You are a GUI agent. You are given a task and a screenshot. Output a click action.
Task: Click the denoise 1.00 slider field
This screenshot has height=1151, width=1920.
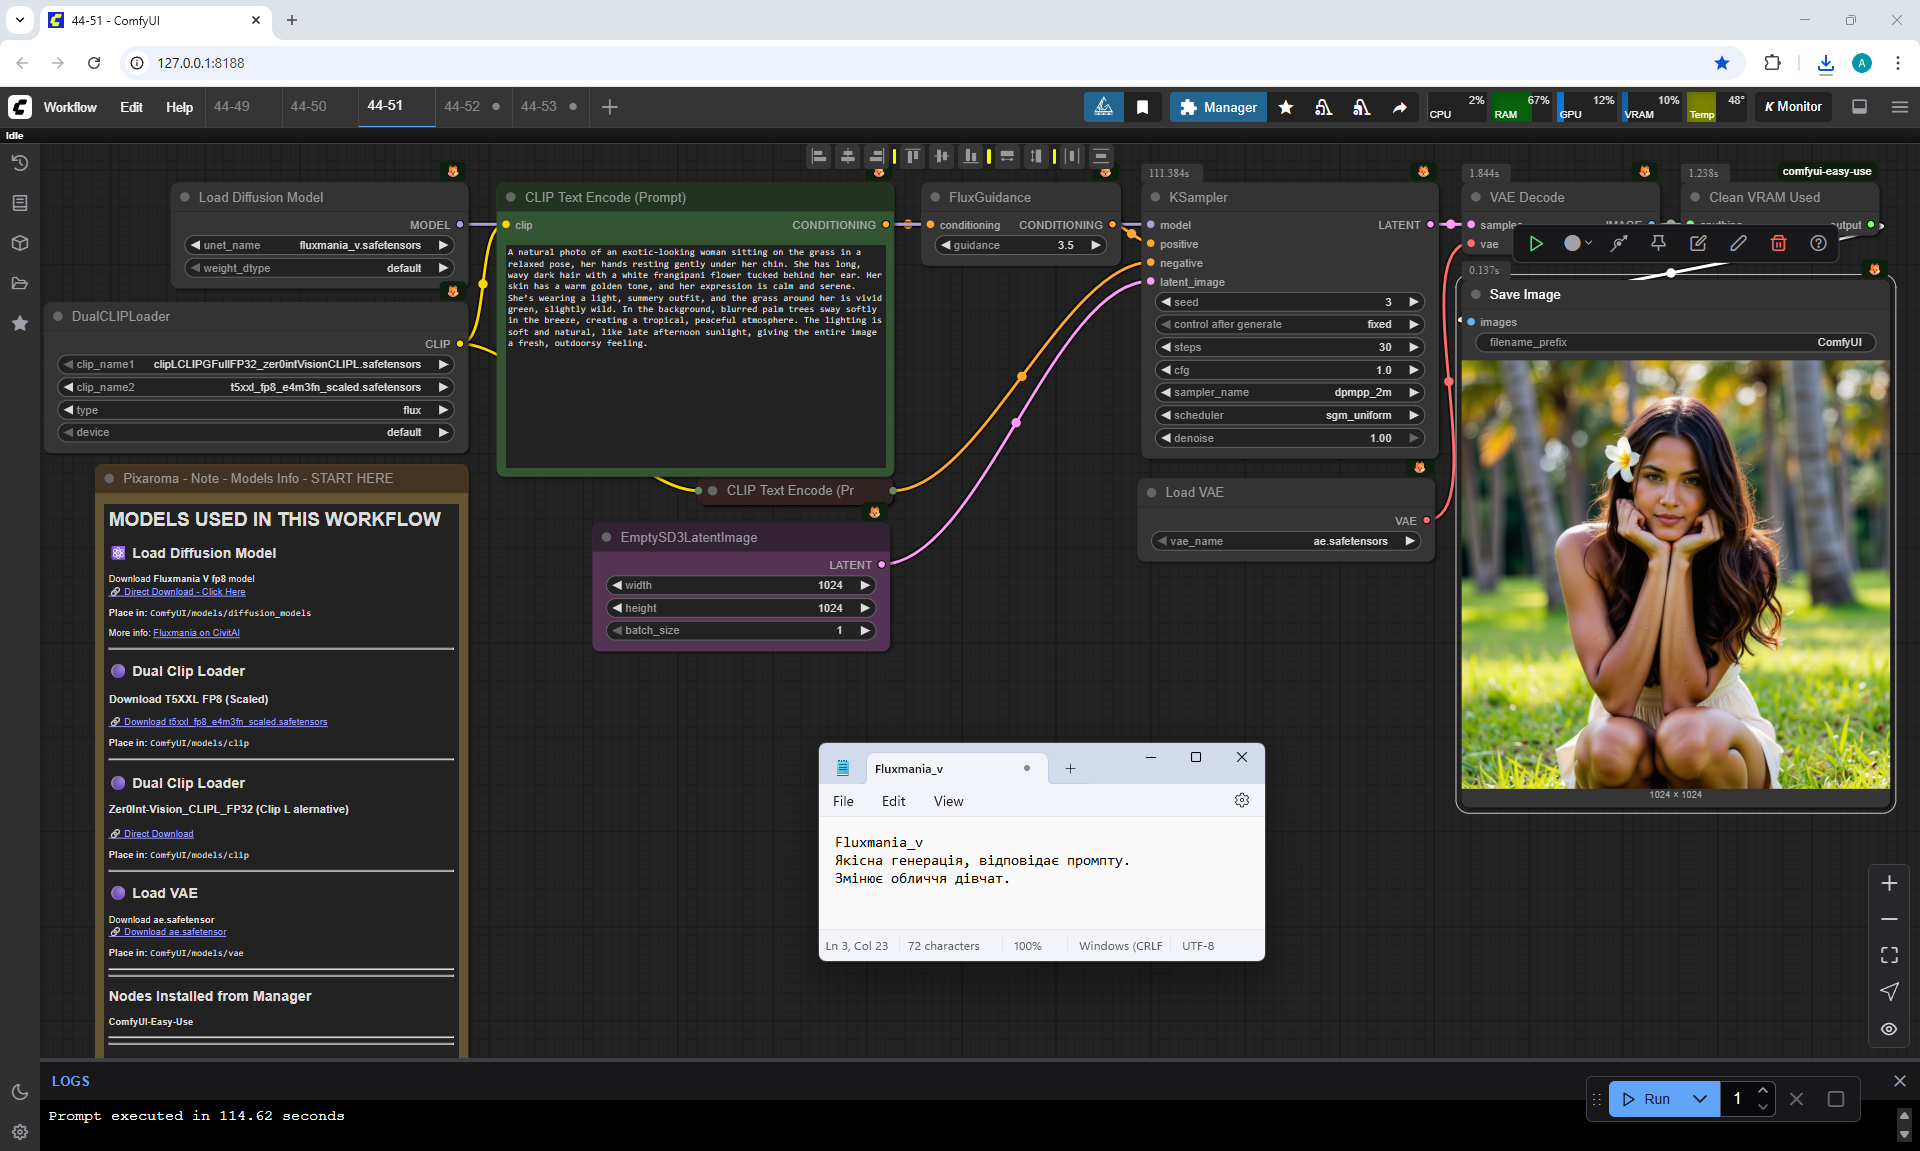(x=1290, y=438)
